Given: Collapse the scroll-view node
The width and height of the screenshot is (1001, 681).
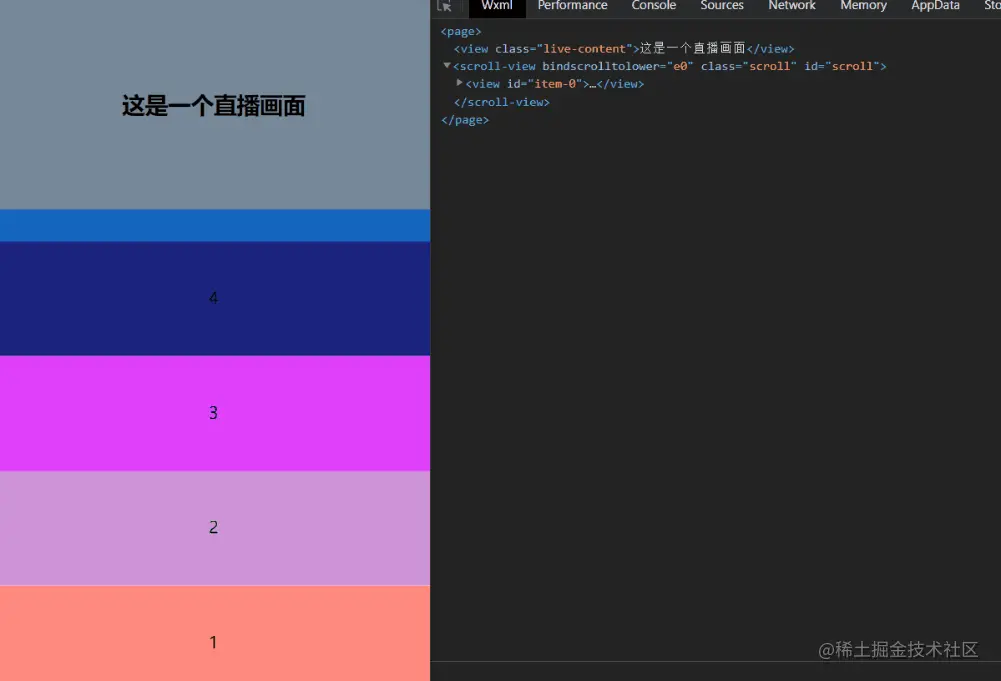Looking at the screenshot, I should pyautogui.click(x=447, y=66).
